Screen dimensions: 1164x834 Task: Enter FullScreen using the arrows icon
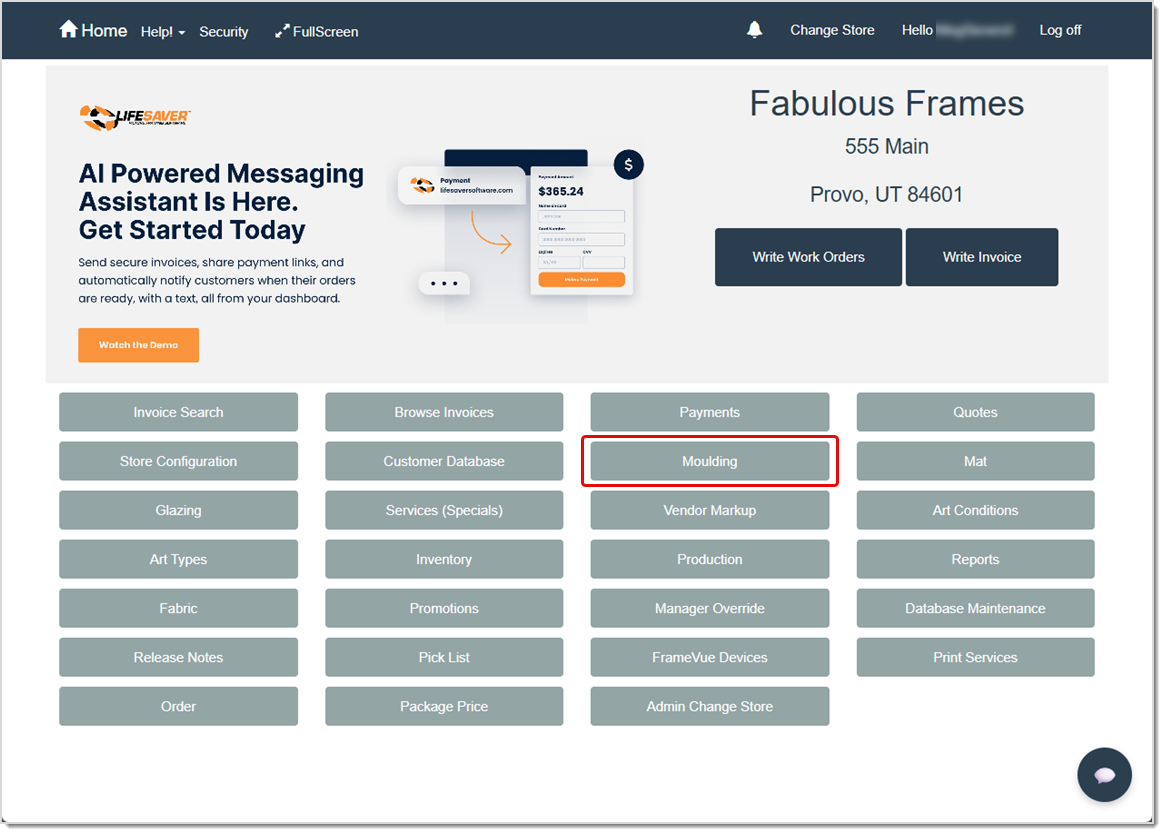coord(283,31)
